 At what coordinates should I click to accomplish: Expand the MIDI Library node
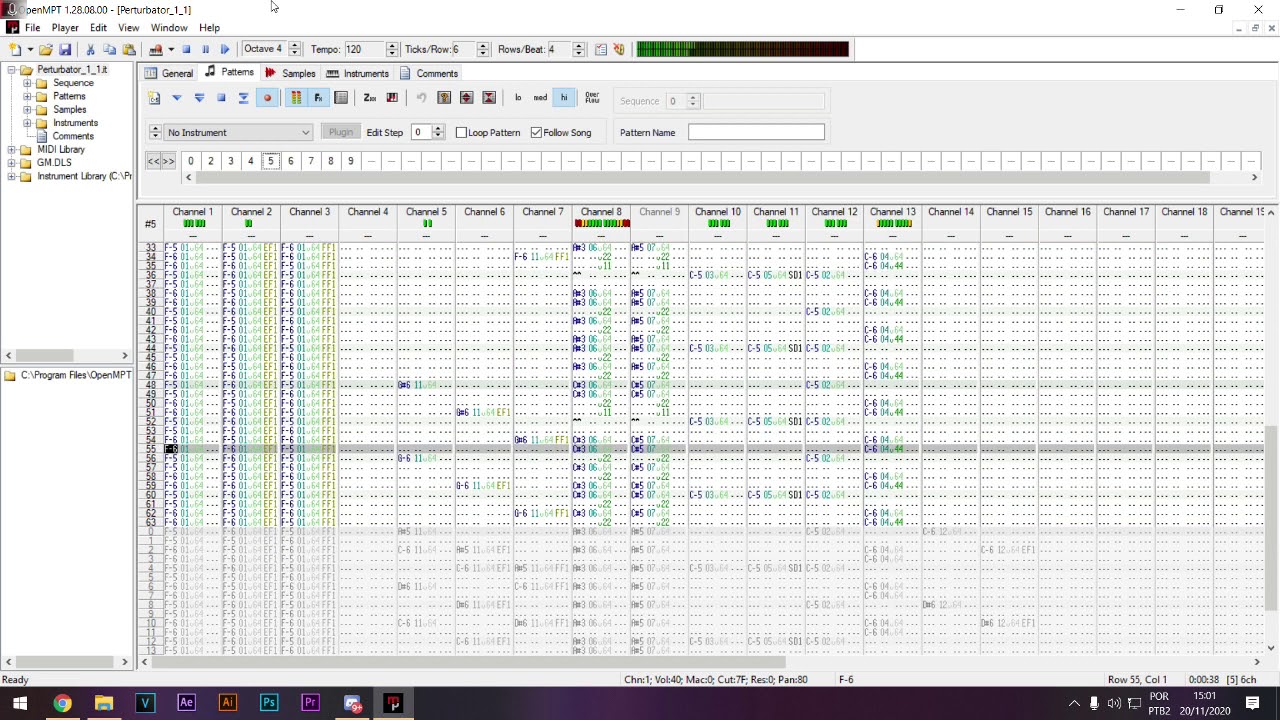coord(11,150)
